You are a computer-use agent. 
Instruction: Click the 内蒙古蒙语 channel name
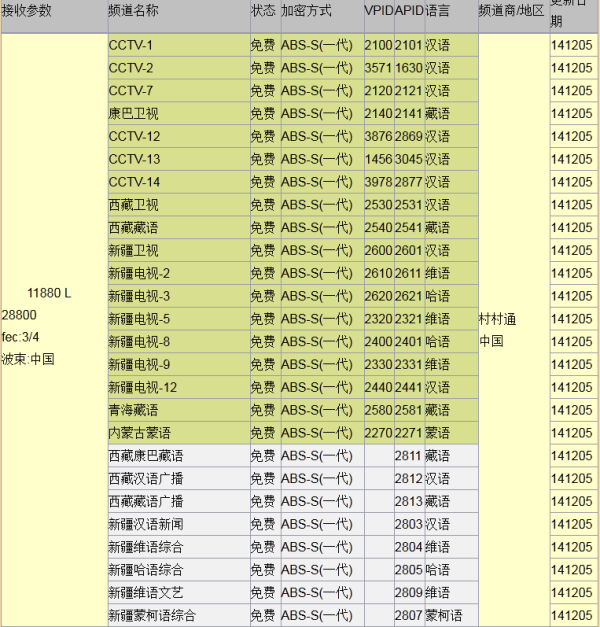(x=140, y=433)
